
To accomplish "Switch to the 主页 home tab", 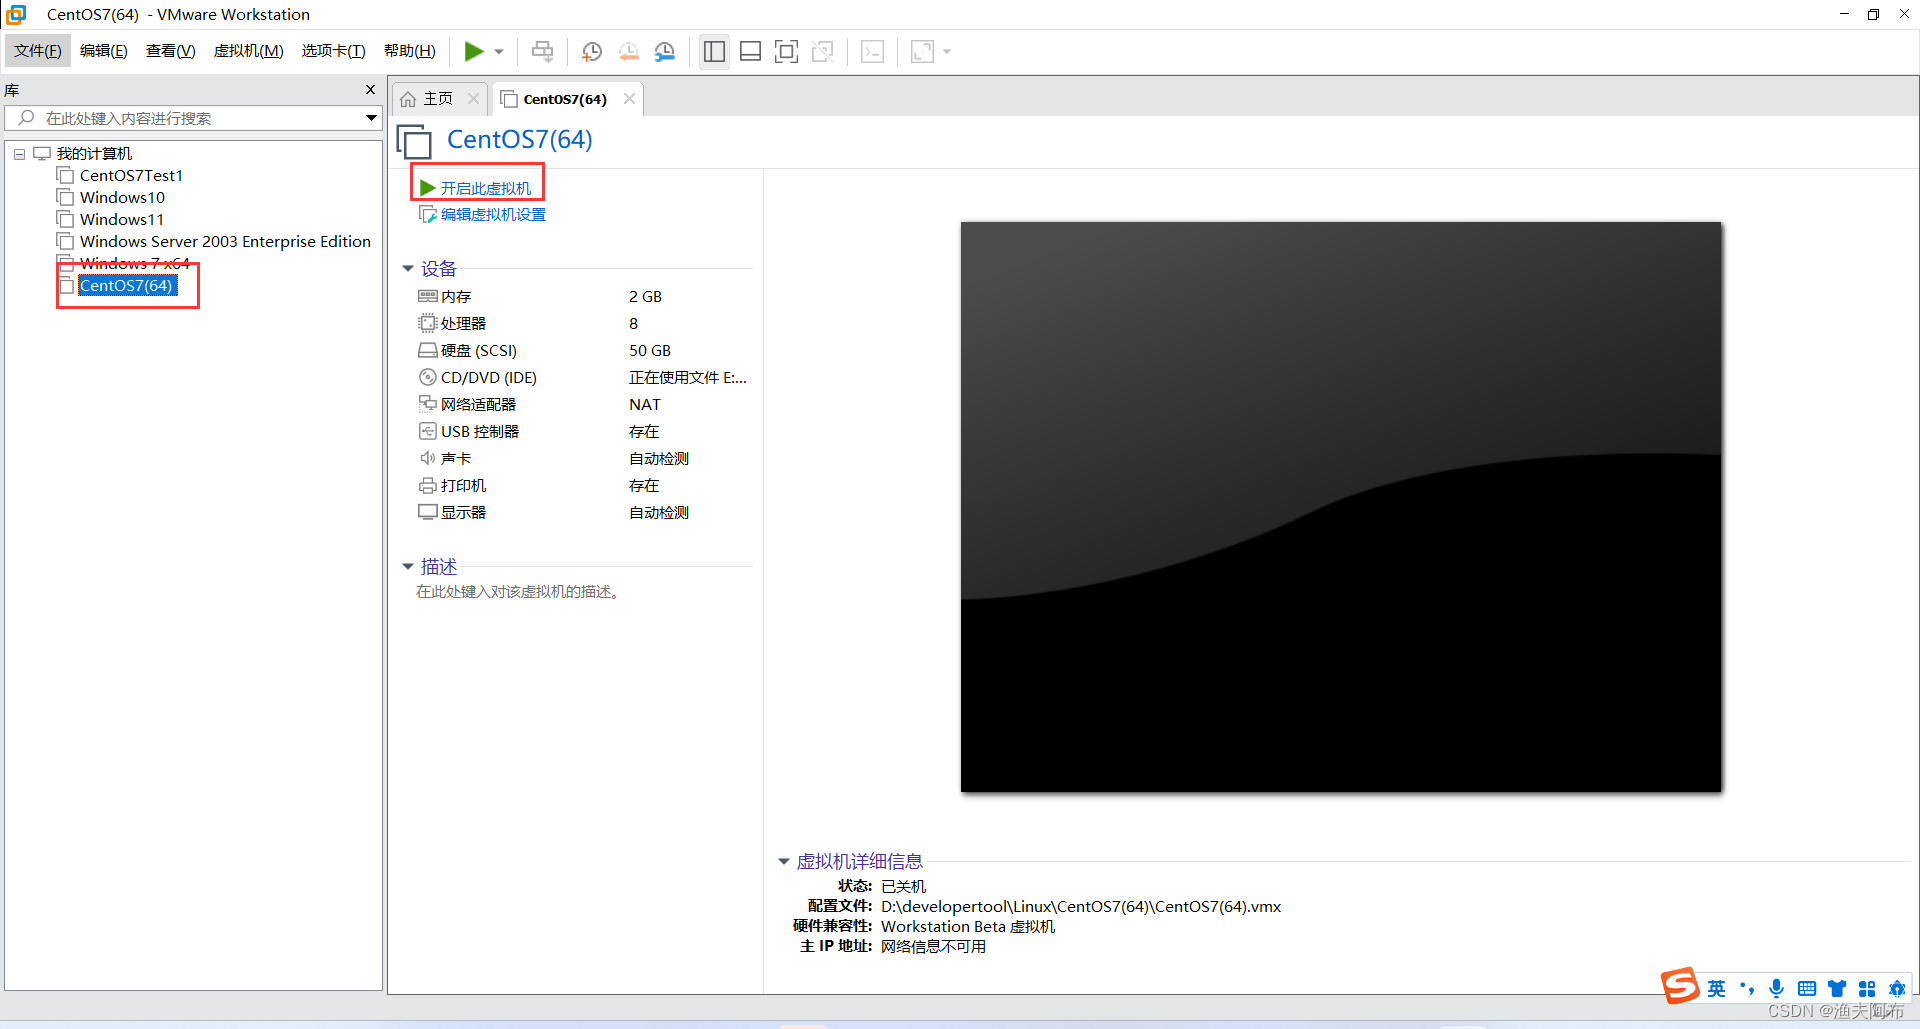I will (428, 99).
